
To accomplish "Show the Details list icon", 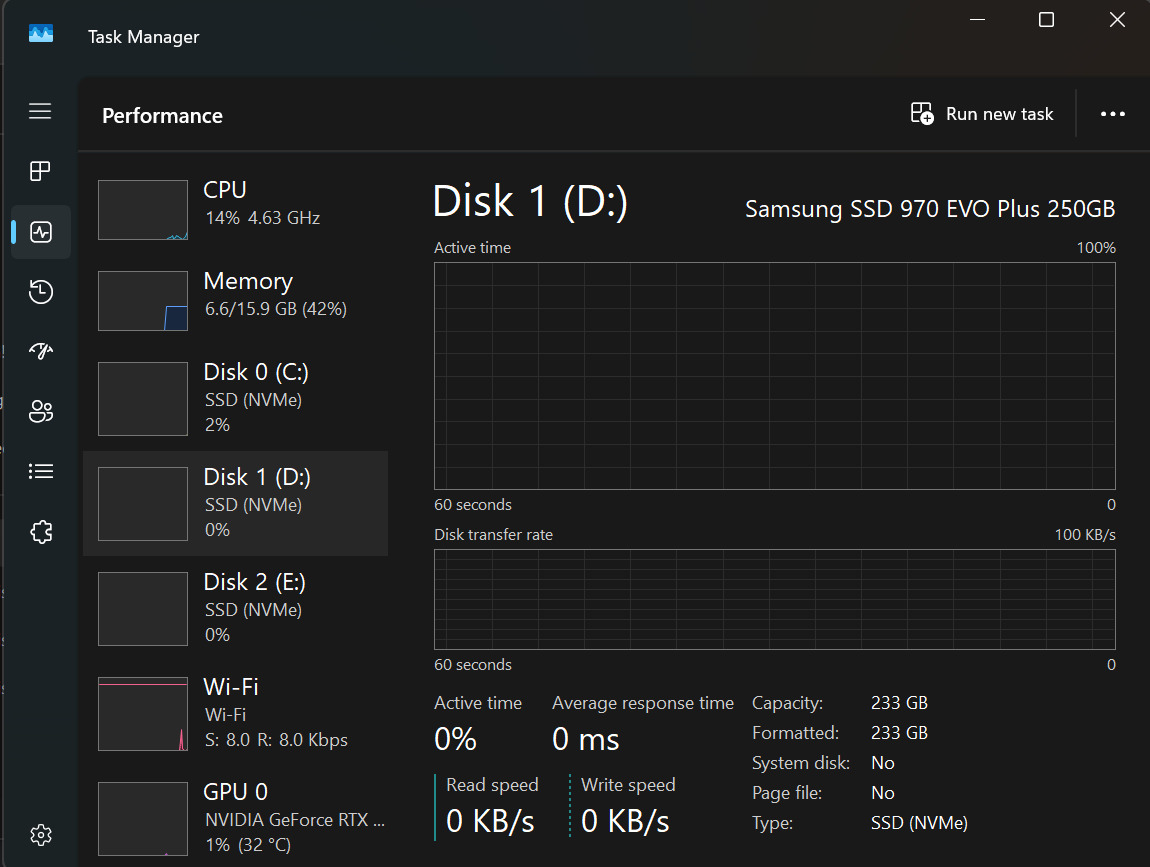I will [40, 471].
